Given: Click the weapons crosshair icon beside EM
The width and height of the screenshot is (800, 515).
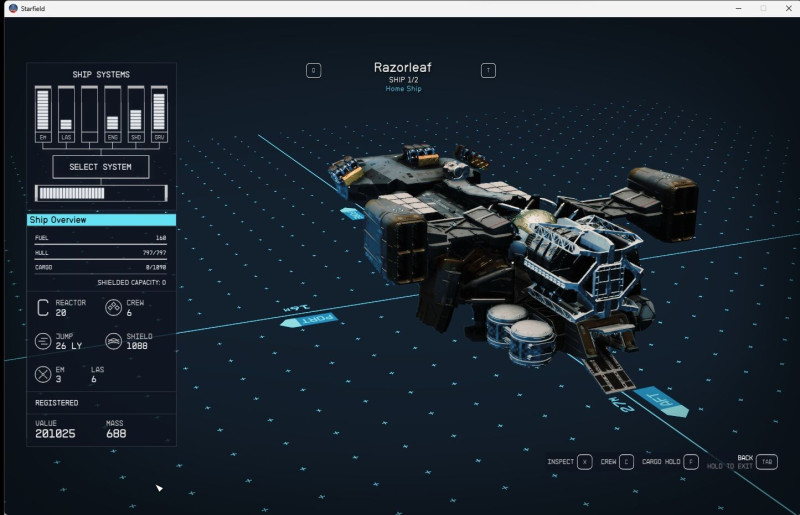Looking at the screenshot, I should (43, 375).
